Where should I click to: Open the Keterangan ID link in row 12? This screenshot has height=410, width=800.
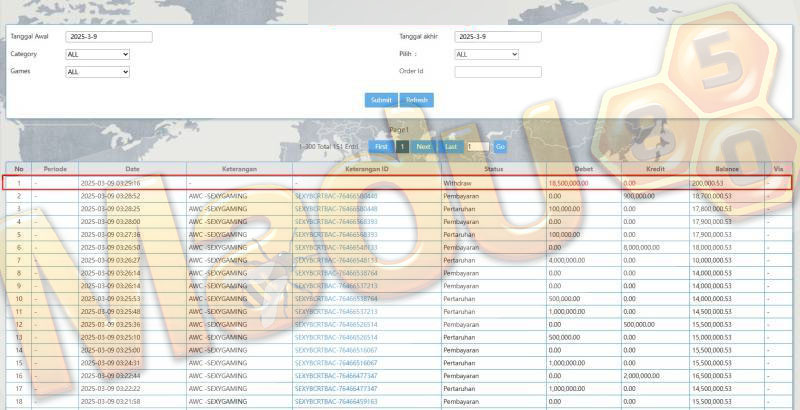[336, 324]
